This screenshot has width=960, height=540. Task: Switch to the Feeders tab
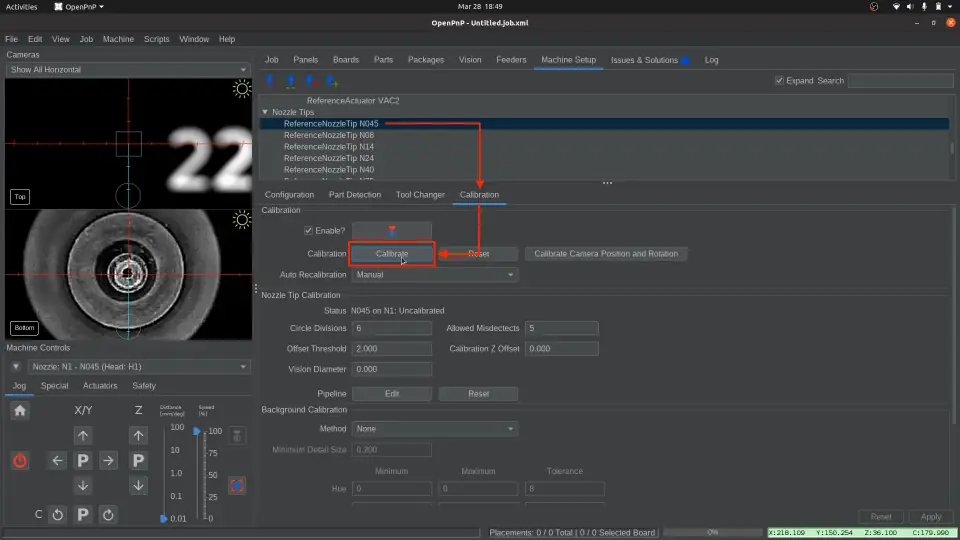pyautogui.click(x=511, y=60)
